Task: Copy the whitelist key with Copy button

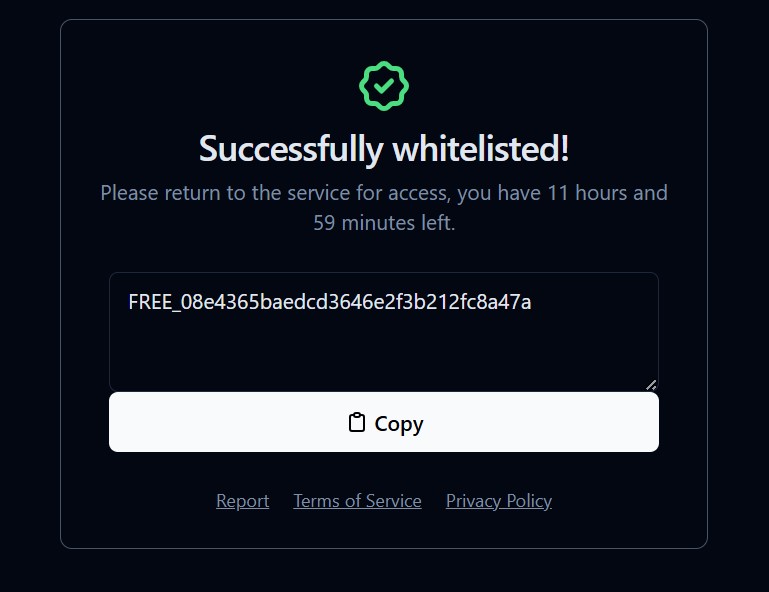Action: pyautogui.click(x=384, y=422)
